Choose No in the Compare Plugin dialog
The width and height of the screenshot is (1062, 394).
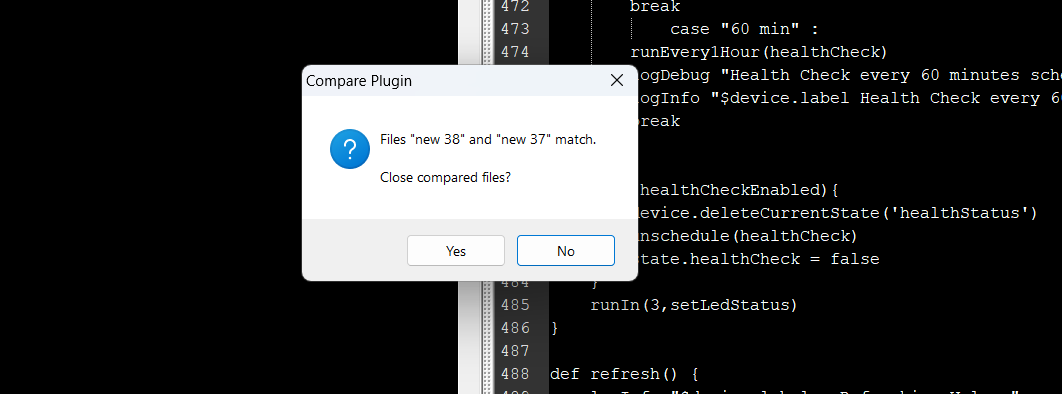coord(566,250)
